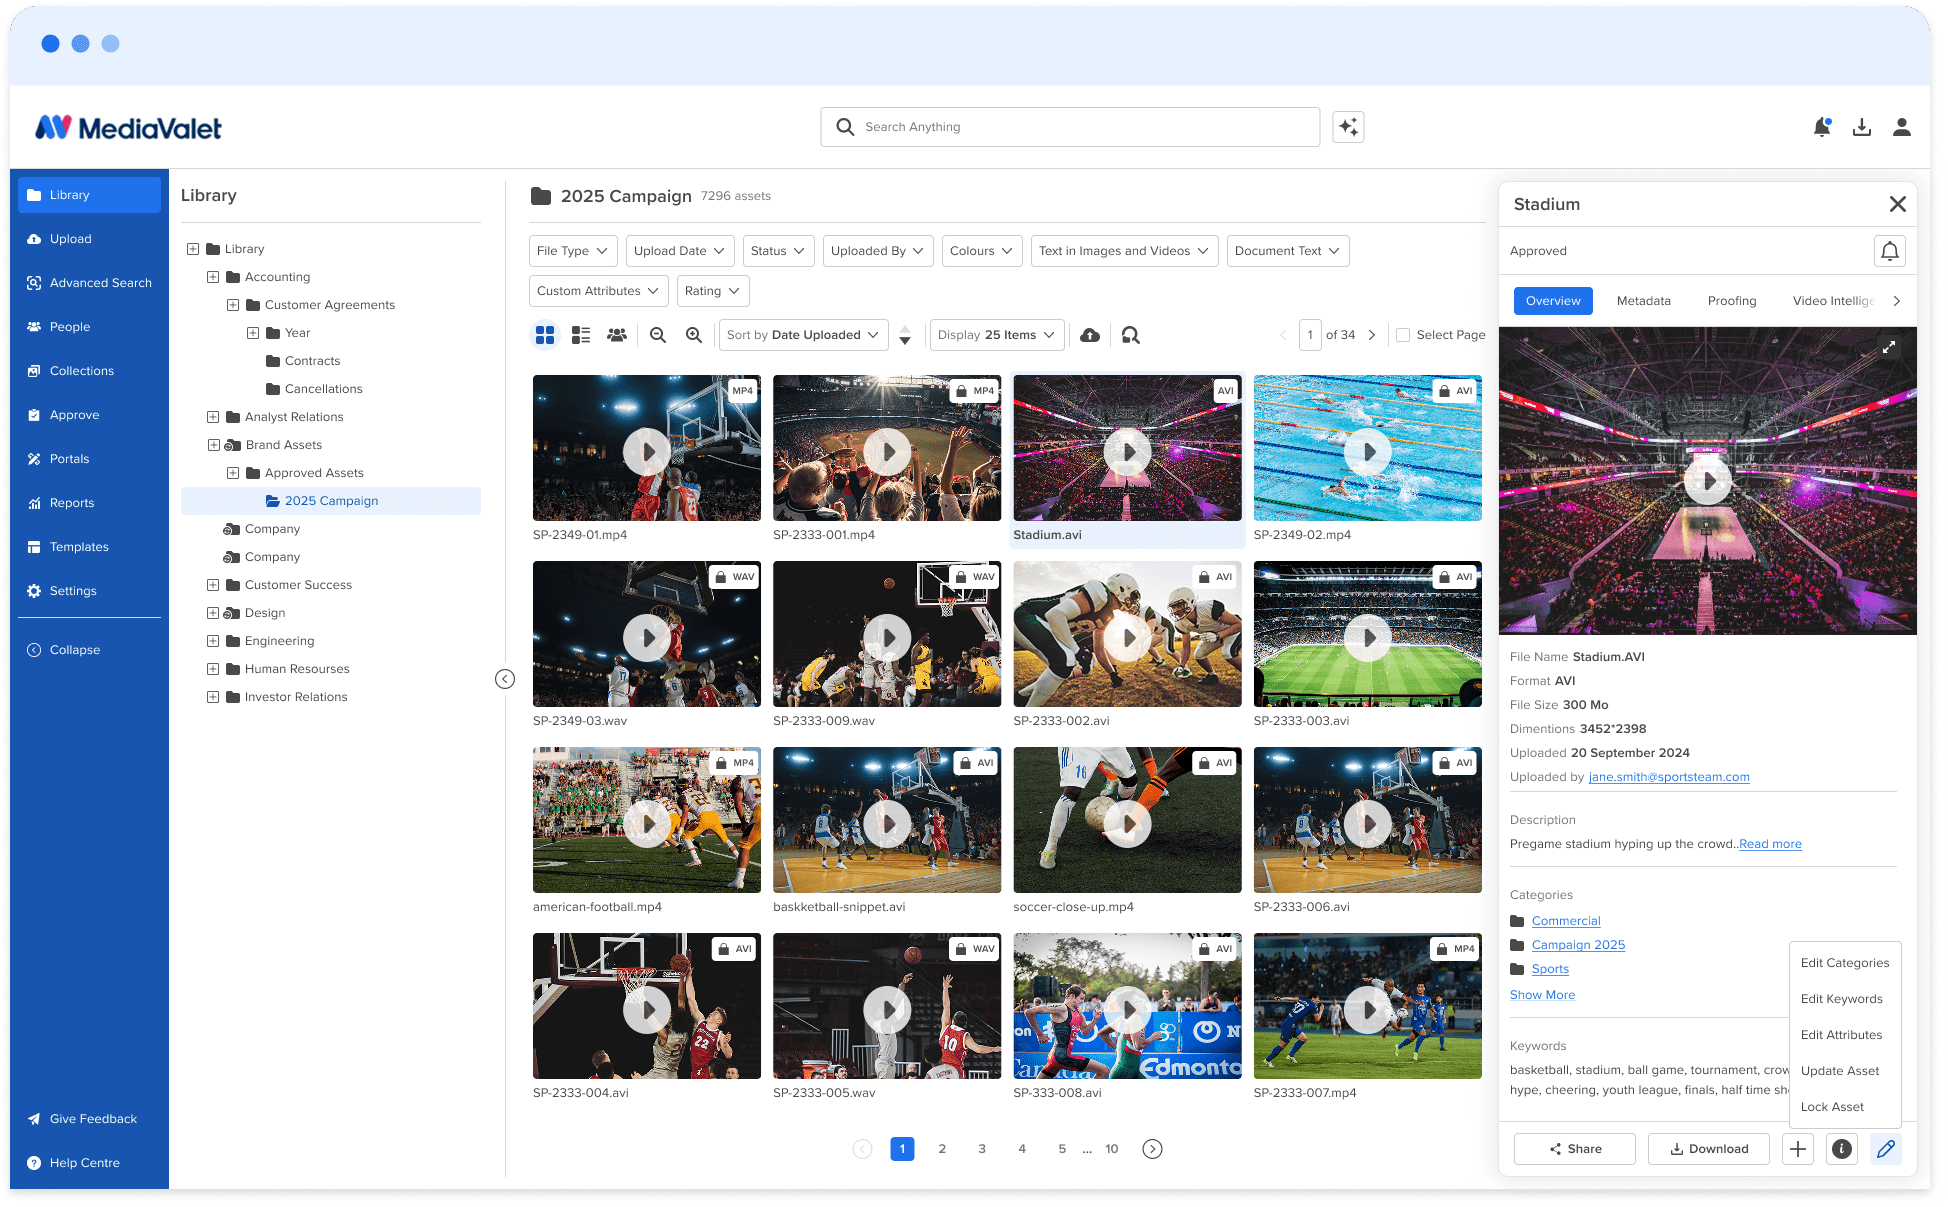The image size is (1948, 1207).
Task: Click the refresh search icon in toolbar
Action: 1131,335
